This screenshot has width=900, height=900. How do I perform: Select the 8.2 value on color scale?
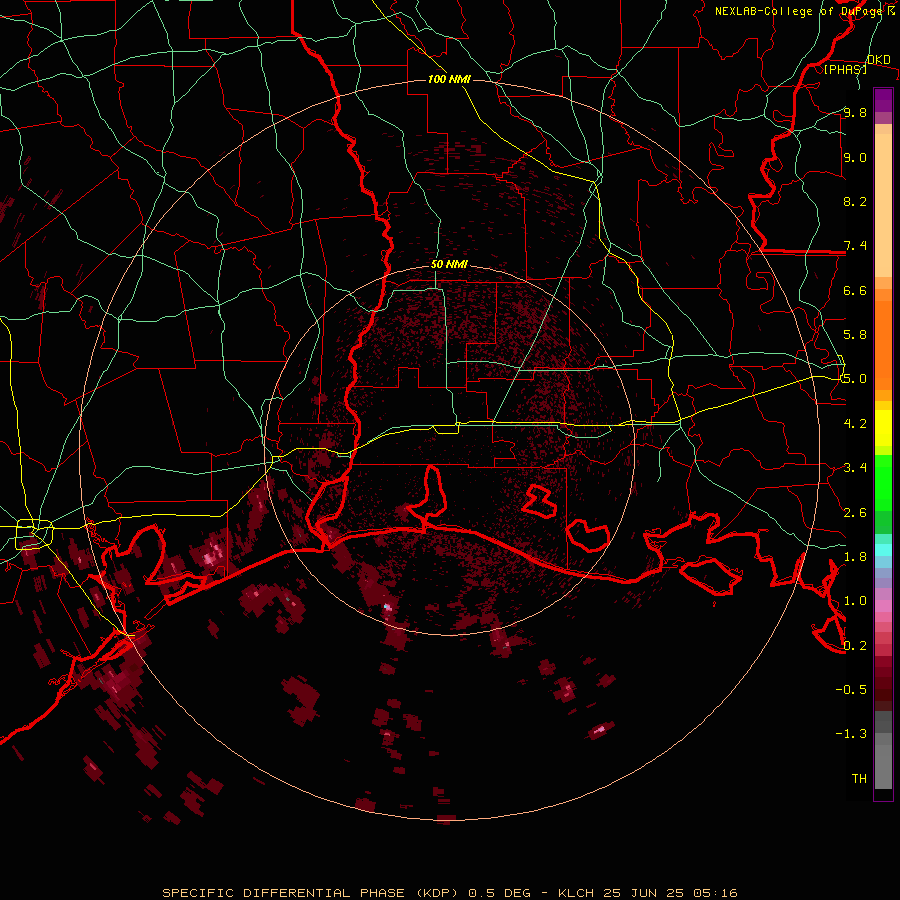pyautogui.click(x=855, y=201)
